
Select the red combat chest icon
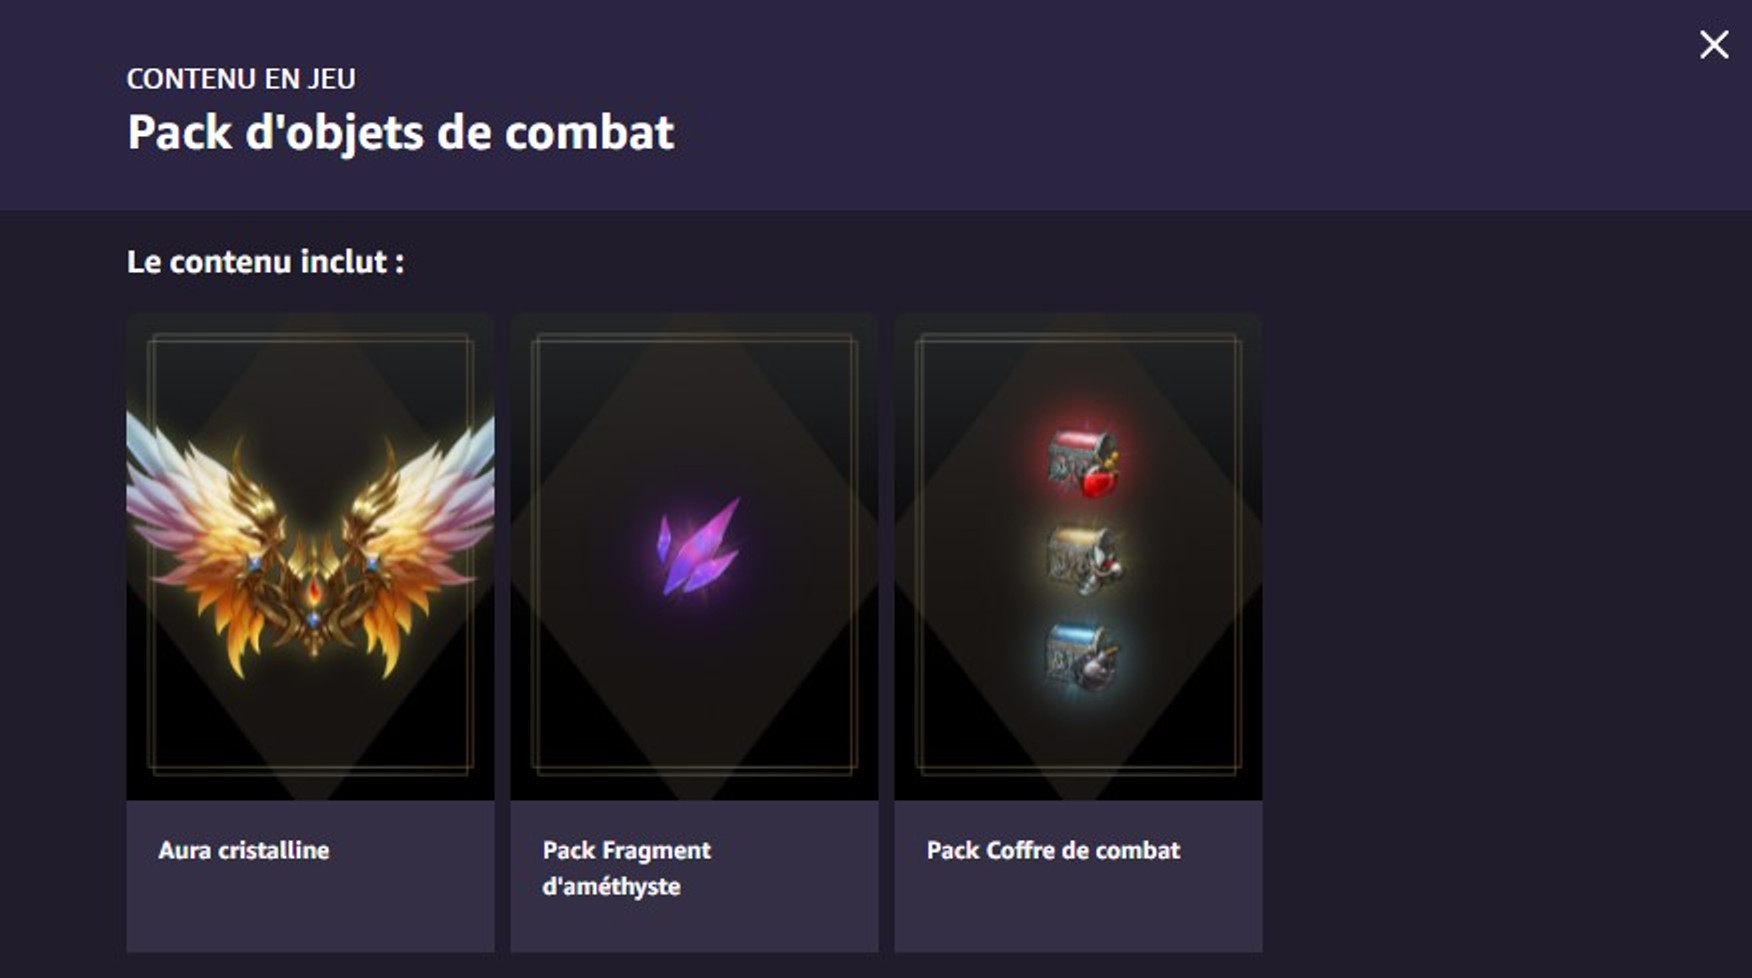(x=1082, y=462)
